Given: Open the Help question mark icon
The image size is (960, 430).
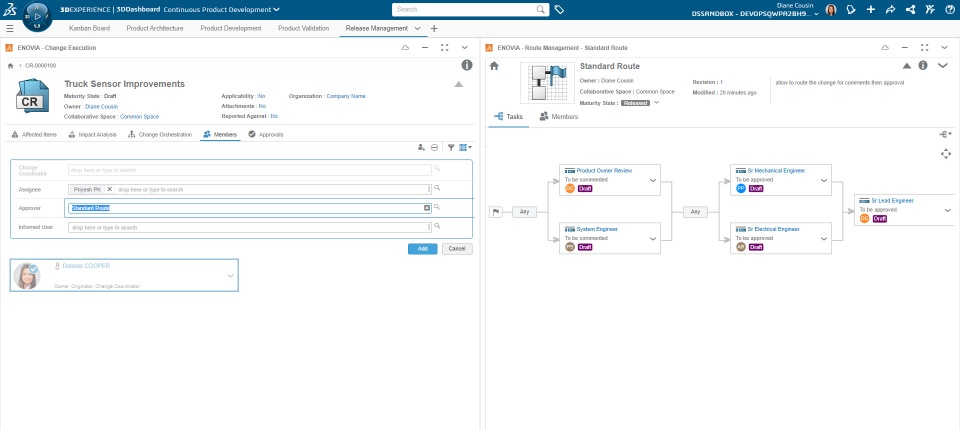Looking at the screenshot, I should pos(950,9).
